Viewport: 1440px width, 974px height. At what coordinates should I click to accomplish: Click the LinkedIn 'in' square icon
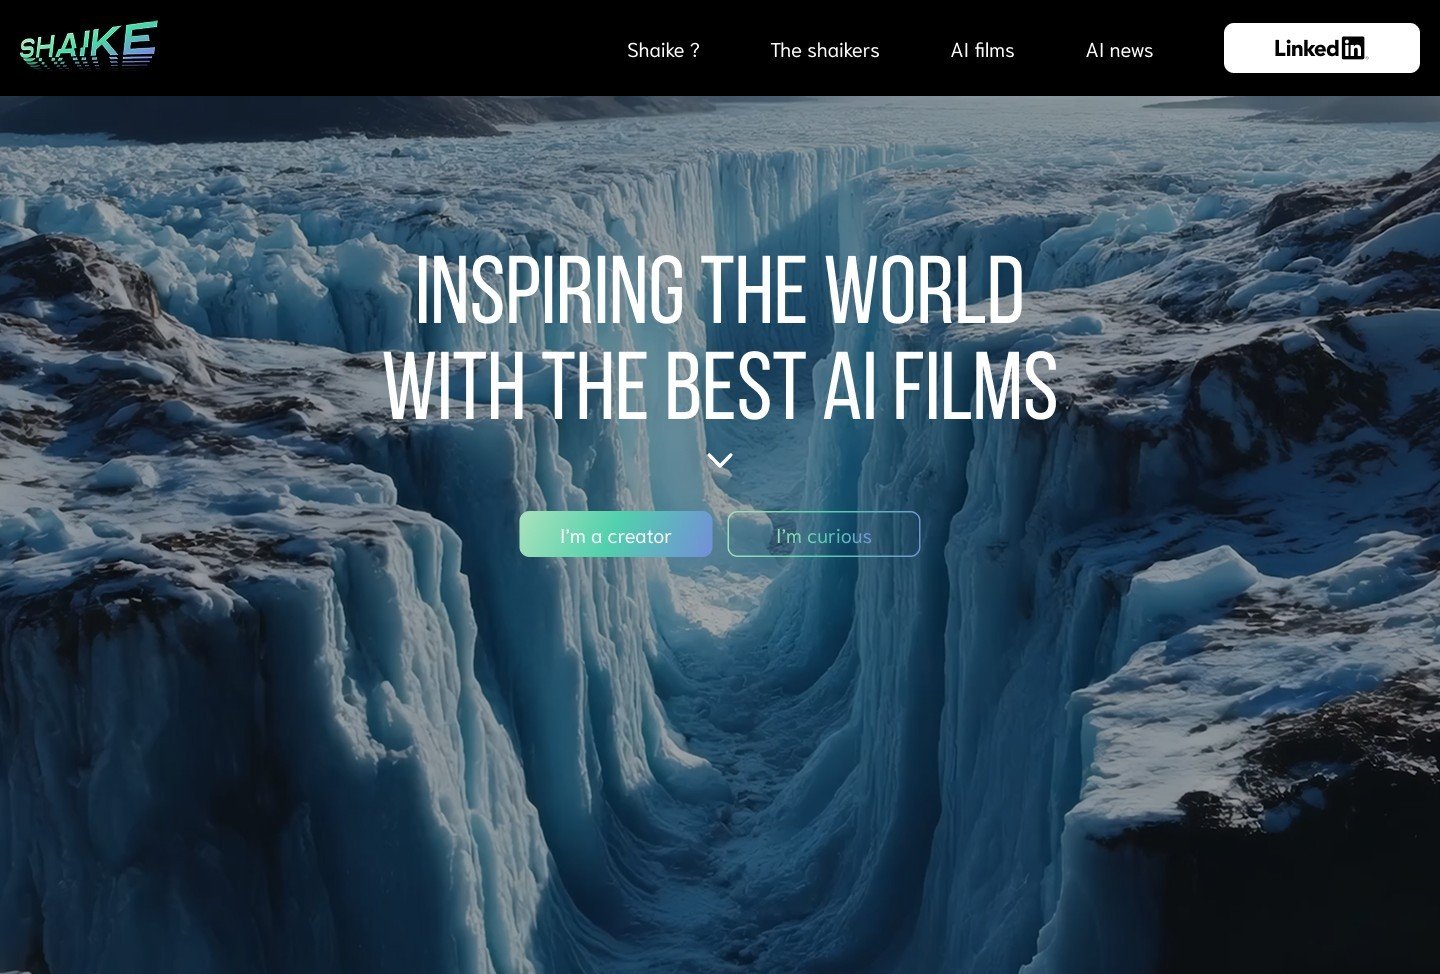[x=1353, y=48]
